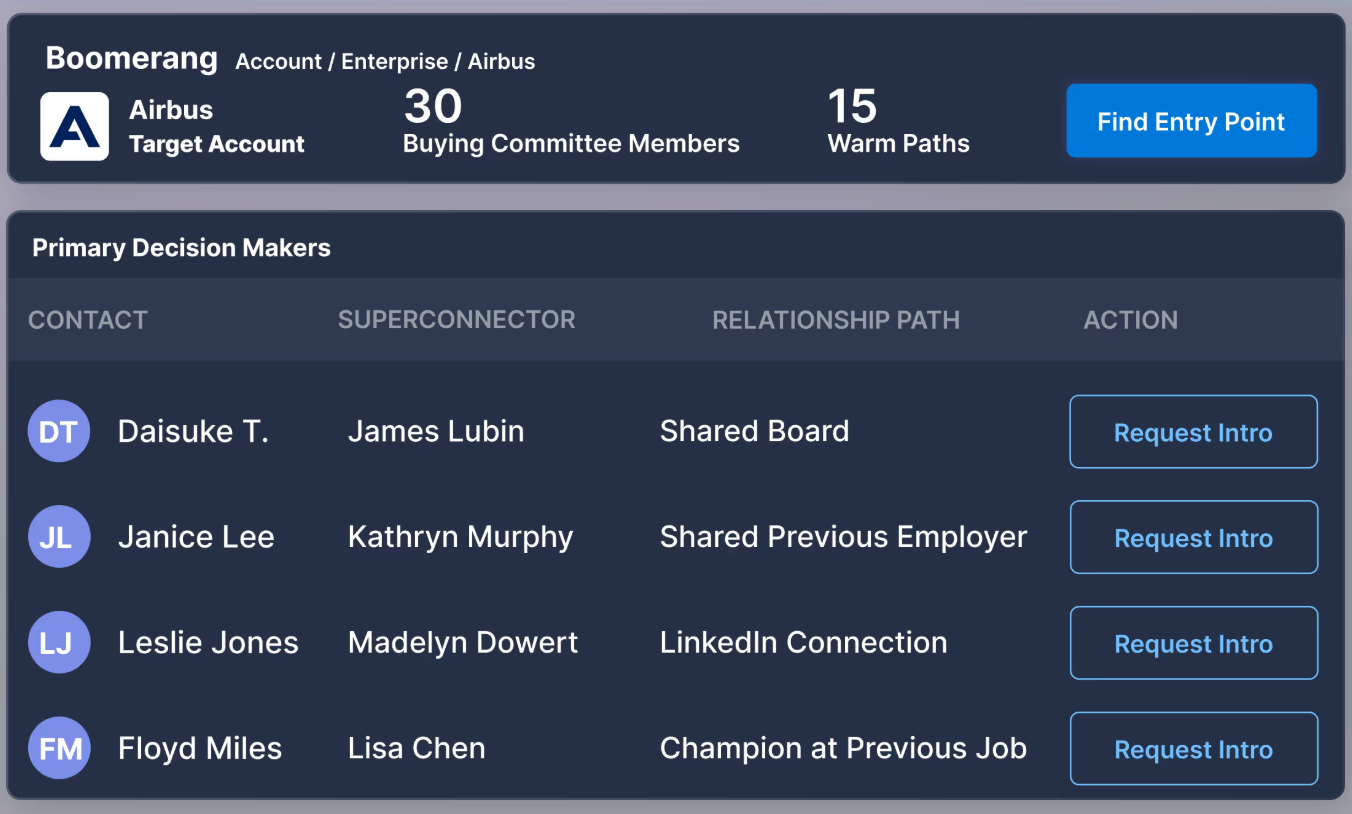This screenshot has width=1352, height=814.
Task: Click the Find Entry Point button
Action: (x=1191, y=121)
